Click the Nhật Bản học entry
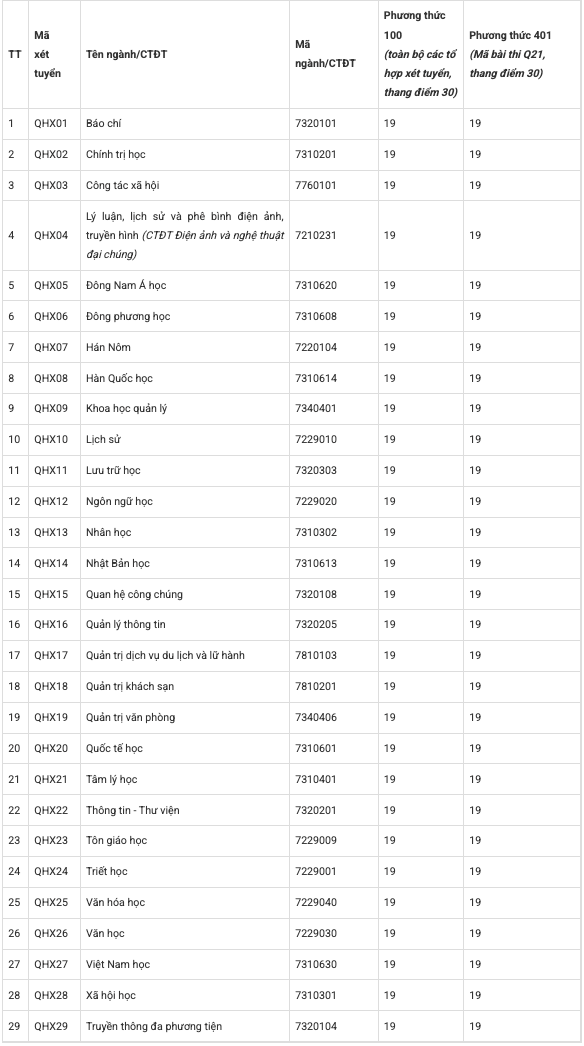This screenshot has width=584, height=1046. pos(118,563)
